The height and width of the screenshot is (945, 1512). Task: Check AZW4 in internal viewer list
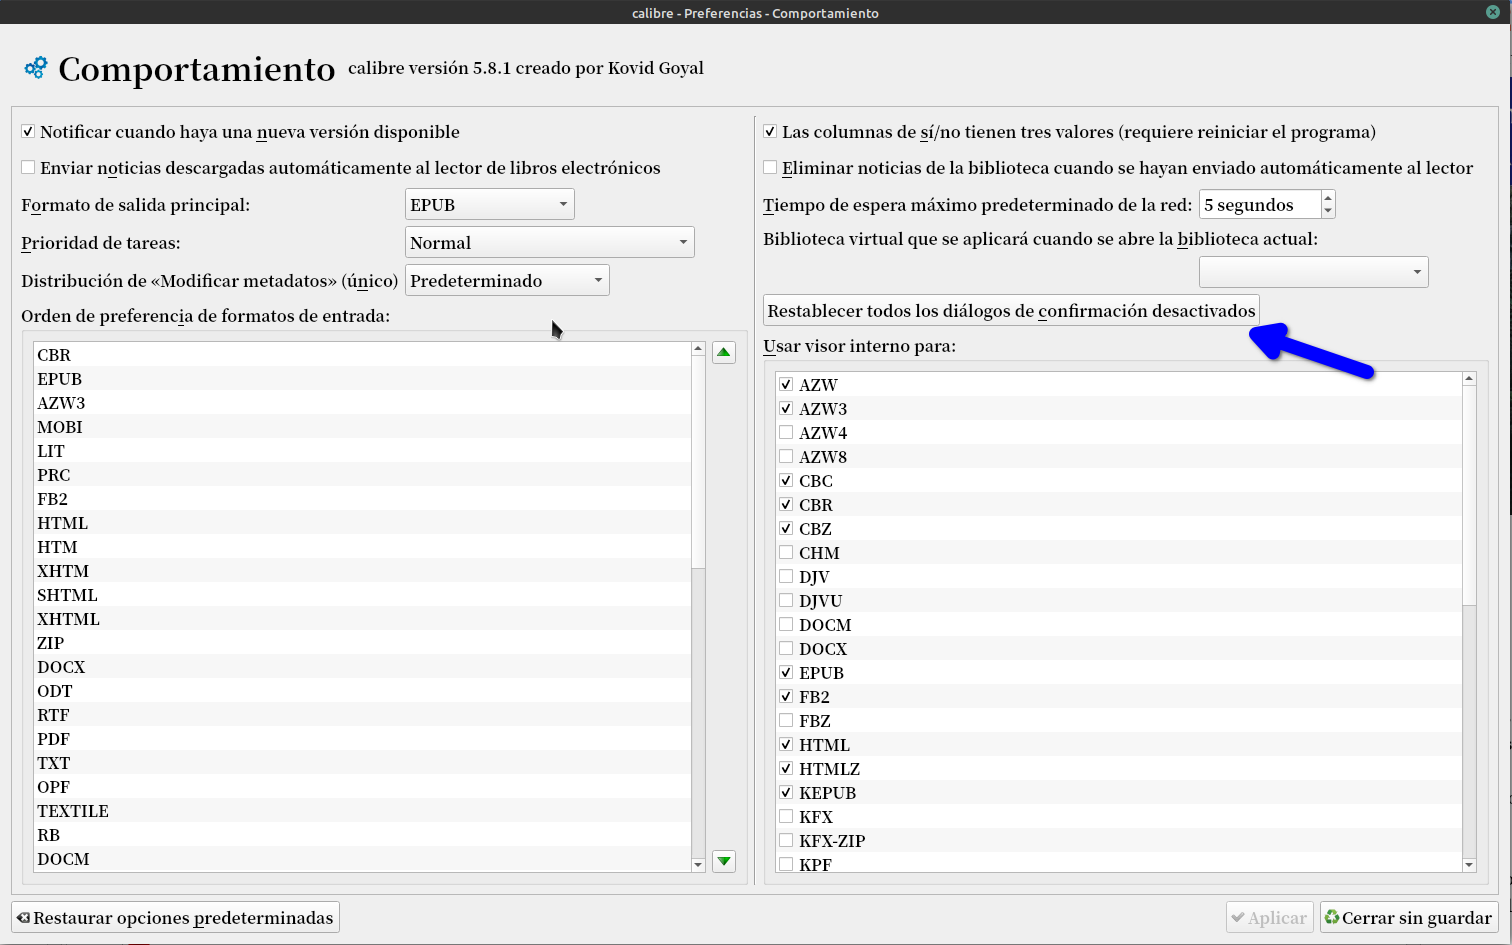pyautogui.click(x=786, y=433)
